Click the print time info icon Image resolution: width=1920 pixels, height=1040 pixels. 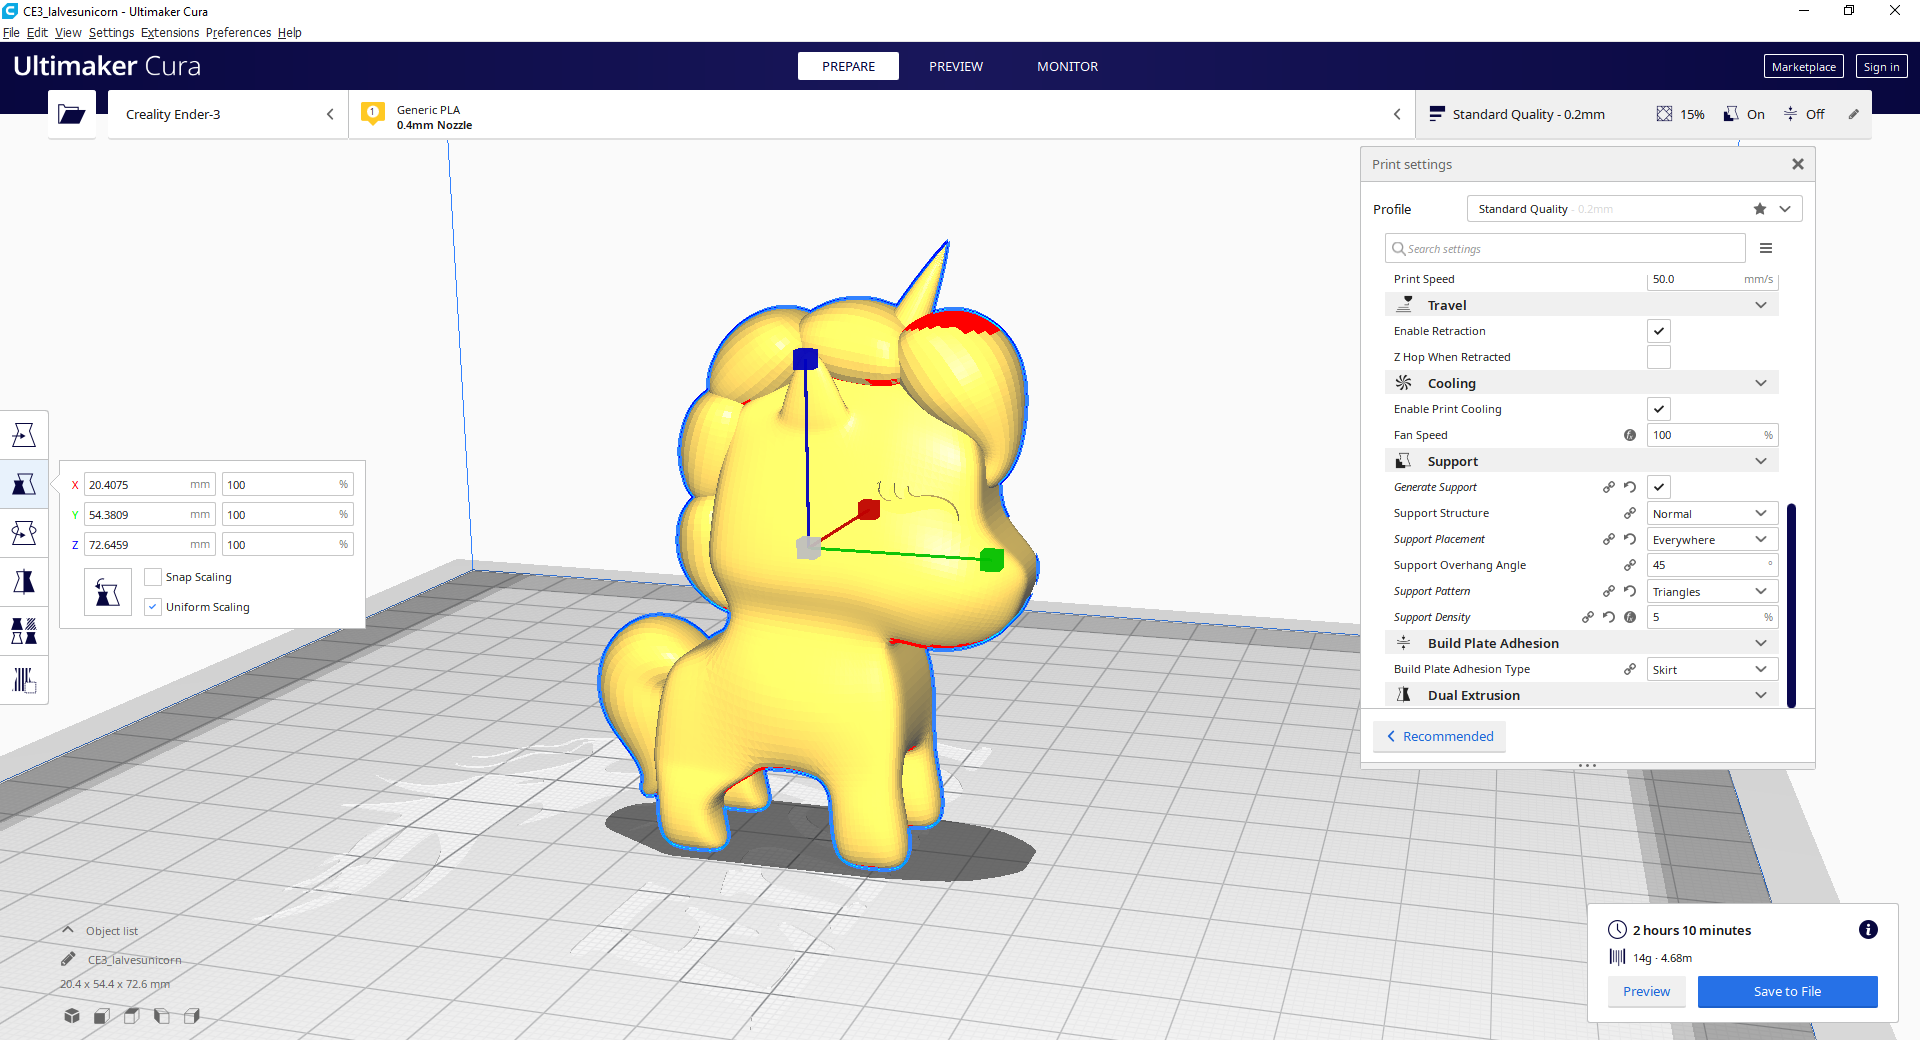coord(1868,930)
